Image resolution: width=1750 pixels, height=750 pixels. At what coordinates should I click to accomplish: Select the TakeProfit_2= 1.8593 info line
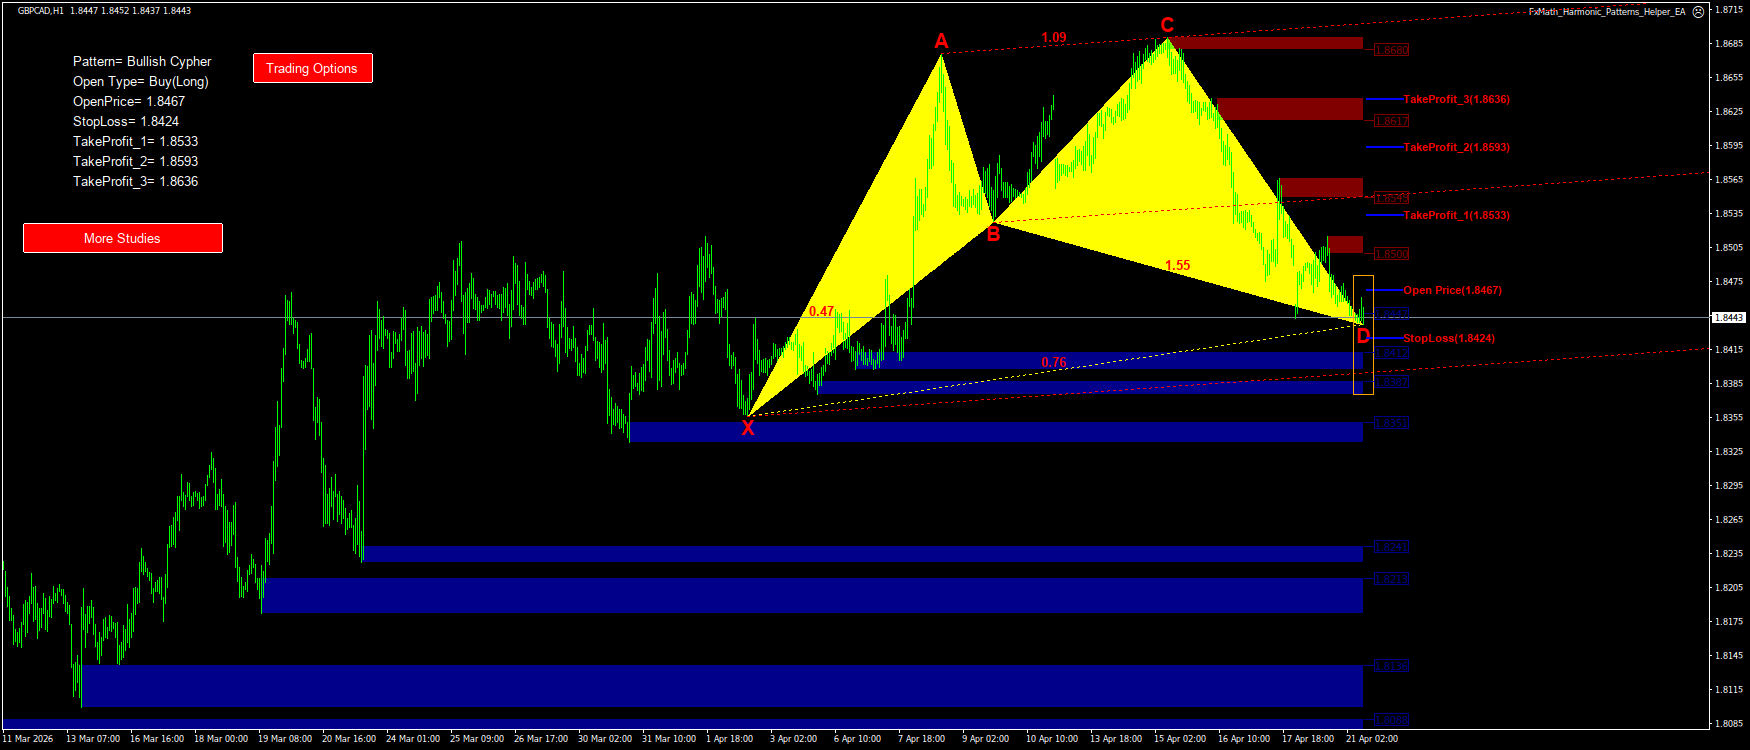pos(136,161)
